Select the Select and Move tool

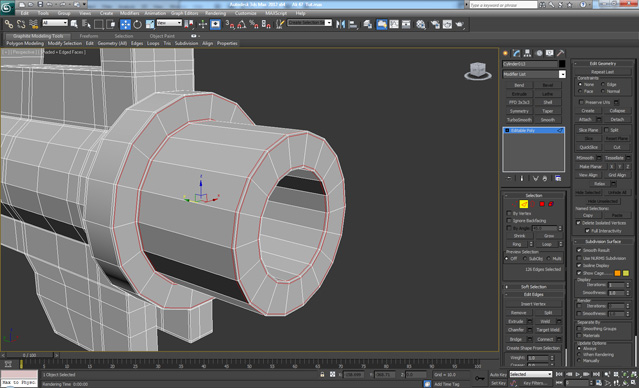coord(125,24)
